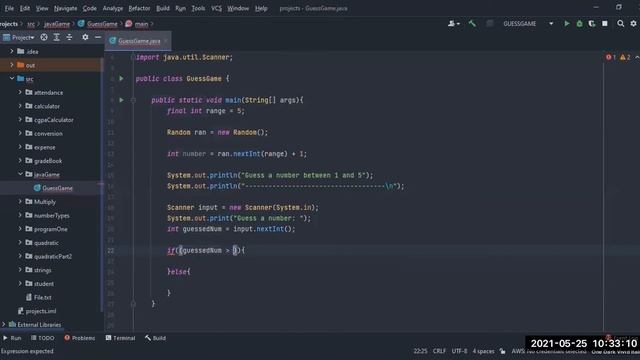The image size is (640, 360).
Task: Click the run gutter arrow next to the main method
Action: pos(121,100)
